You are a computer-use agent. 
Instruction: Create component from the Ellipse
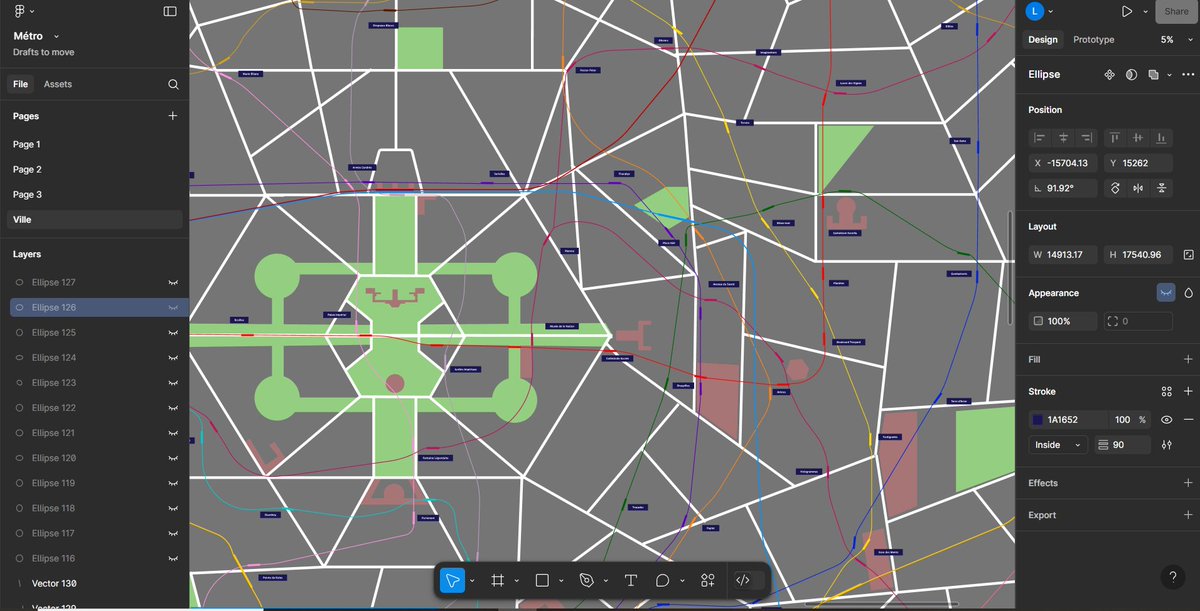click(x=1109, y=75)
